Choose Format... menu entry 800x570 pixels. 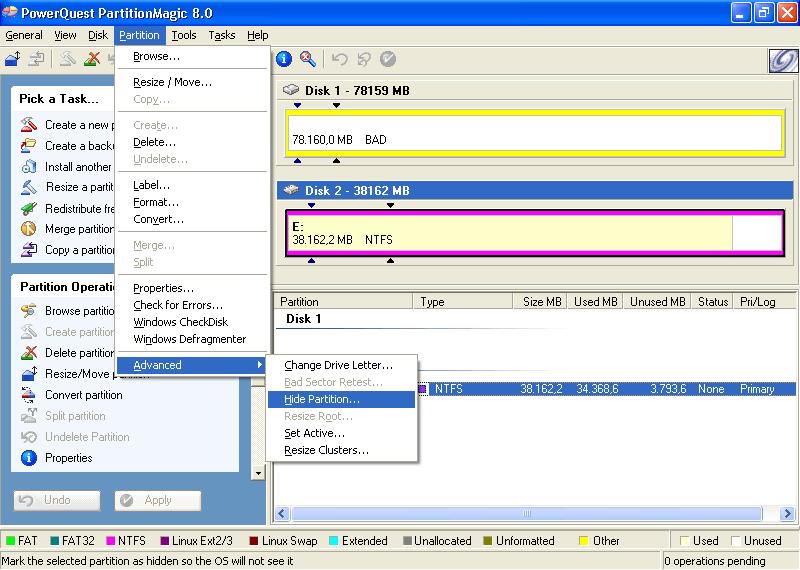[x=192, y=202]
